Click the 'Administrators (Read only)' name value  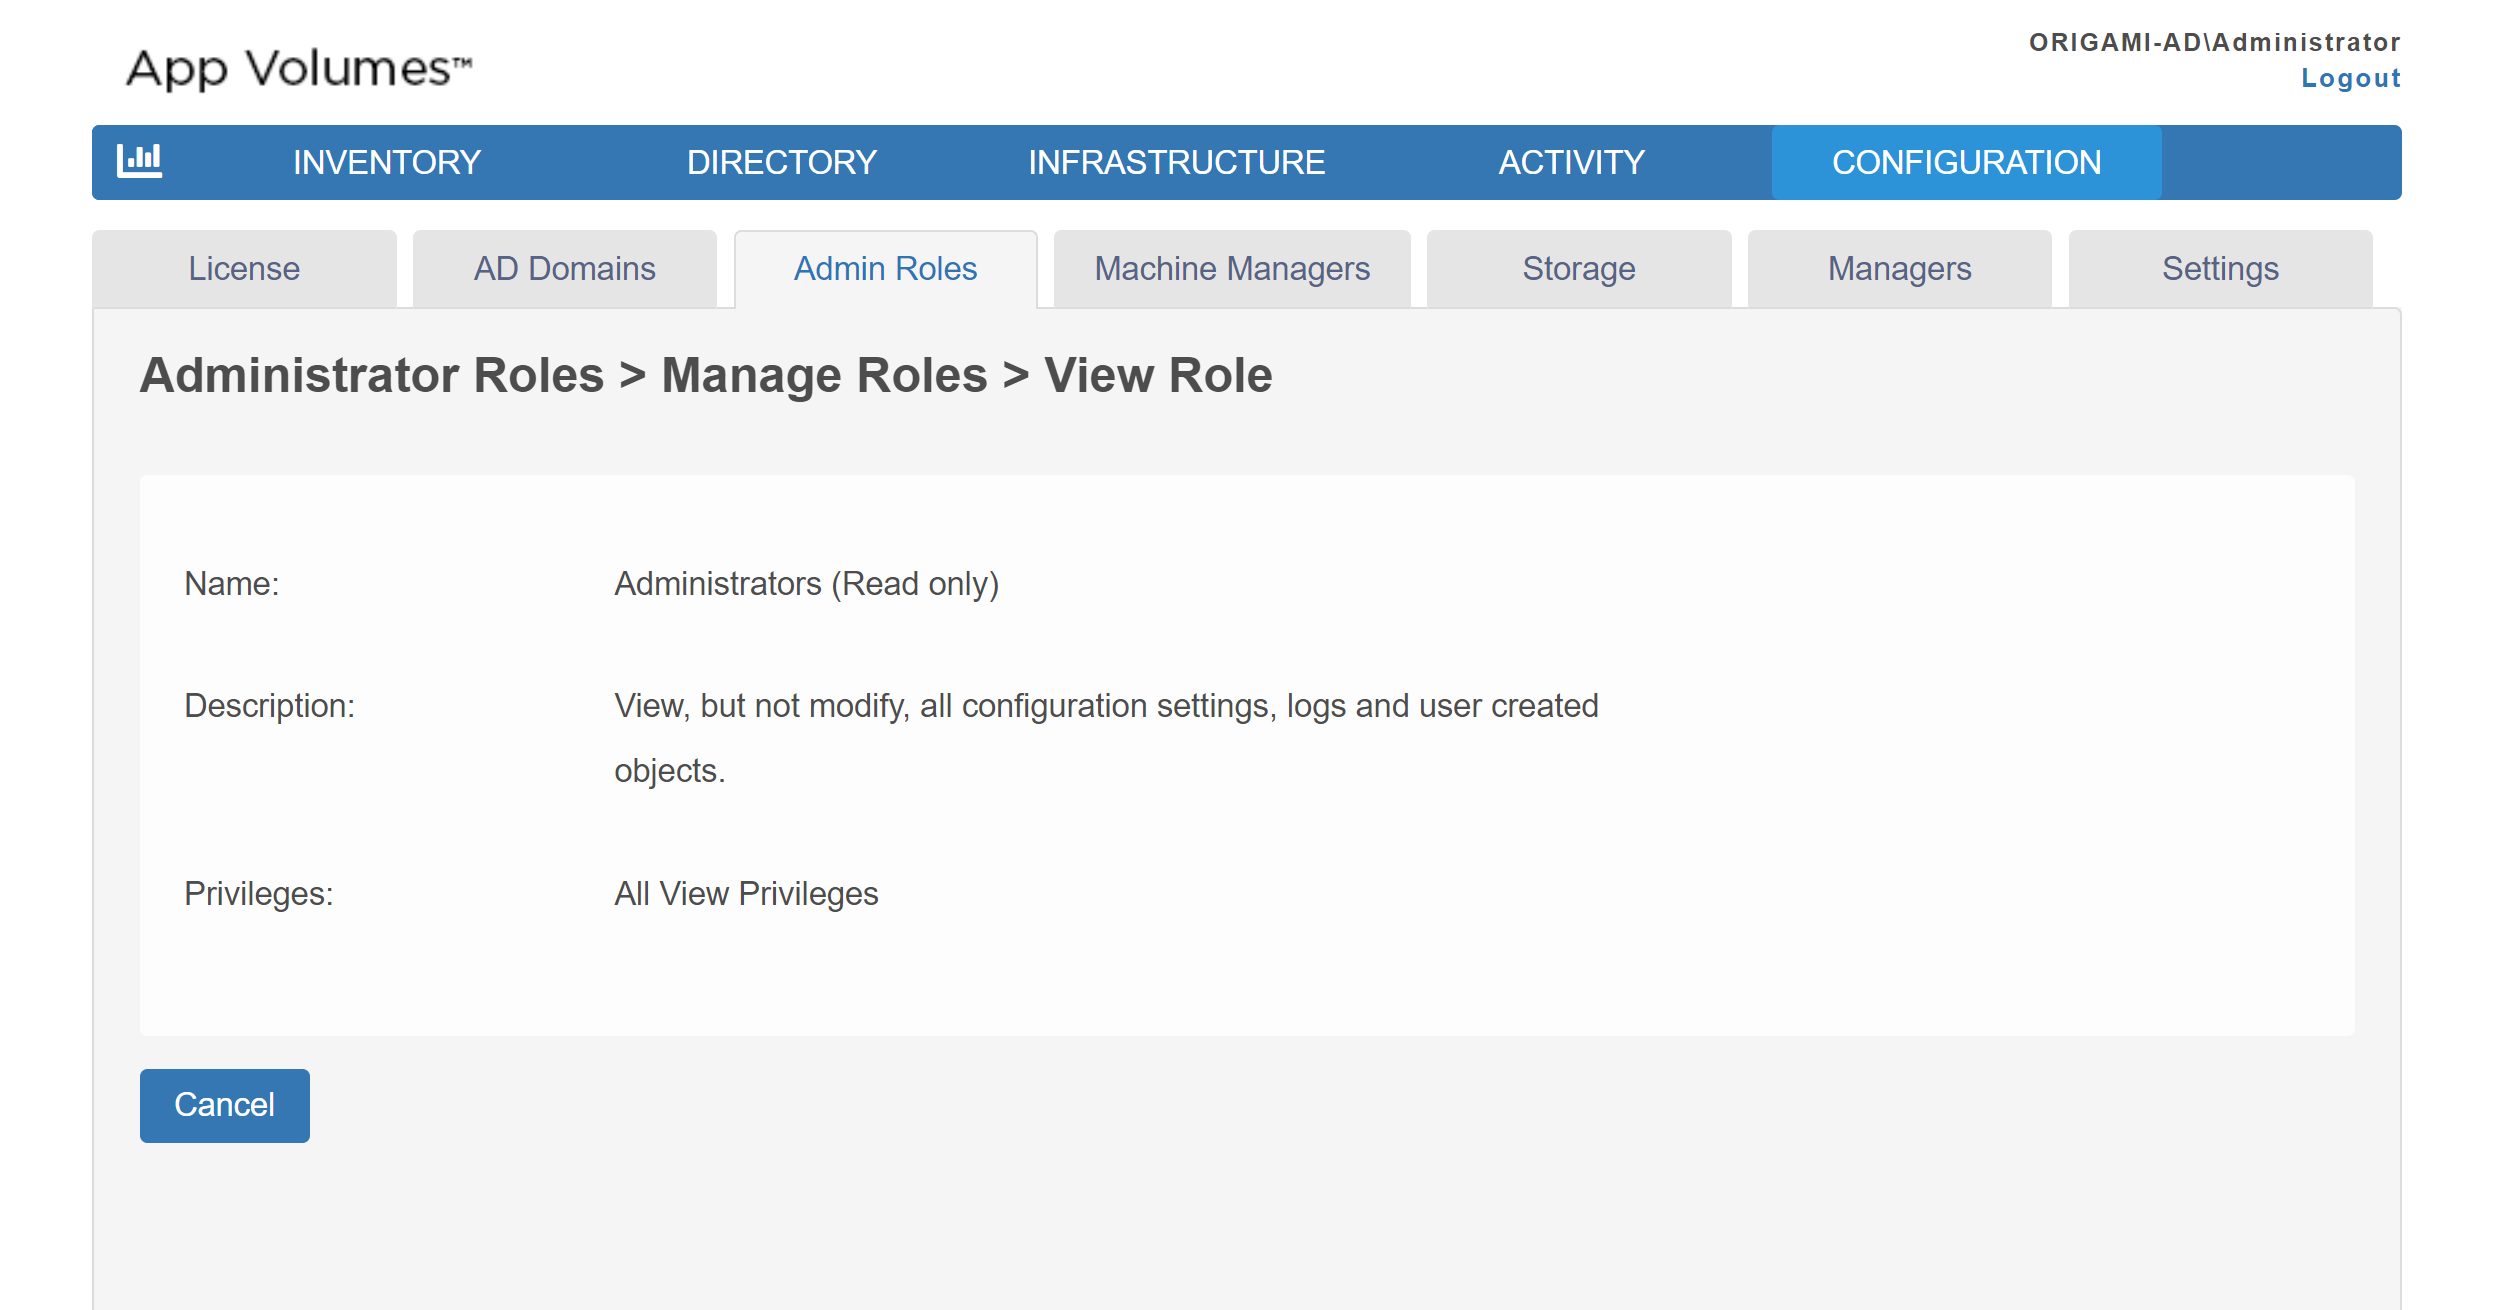point(807,584)
